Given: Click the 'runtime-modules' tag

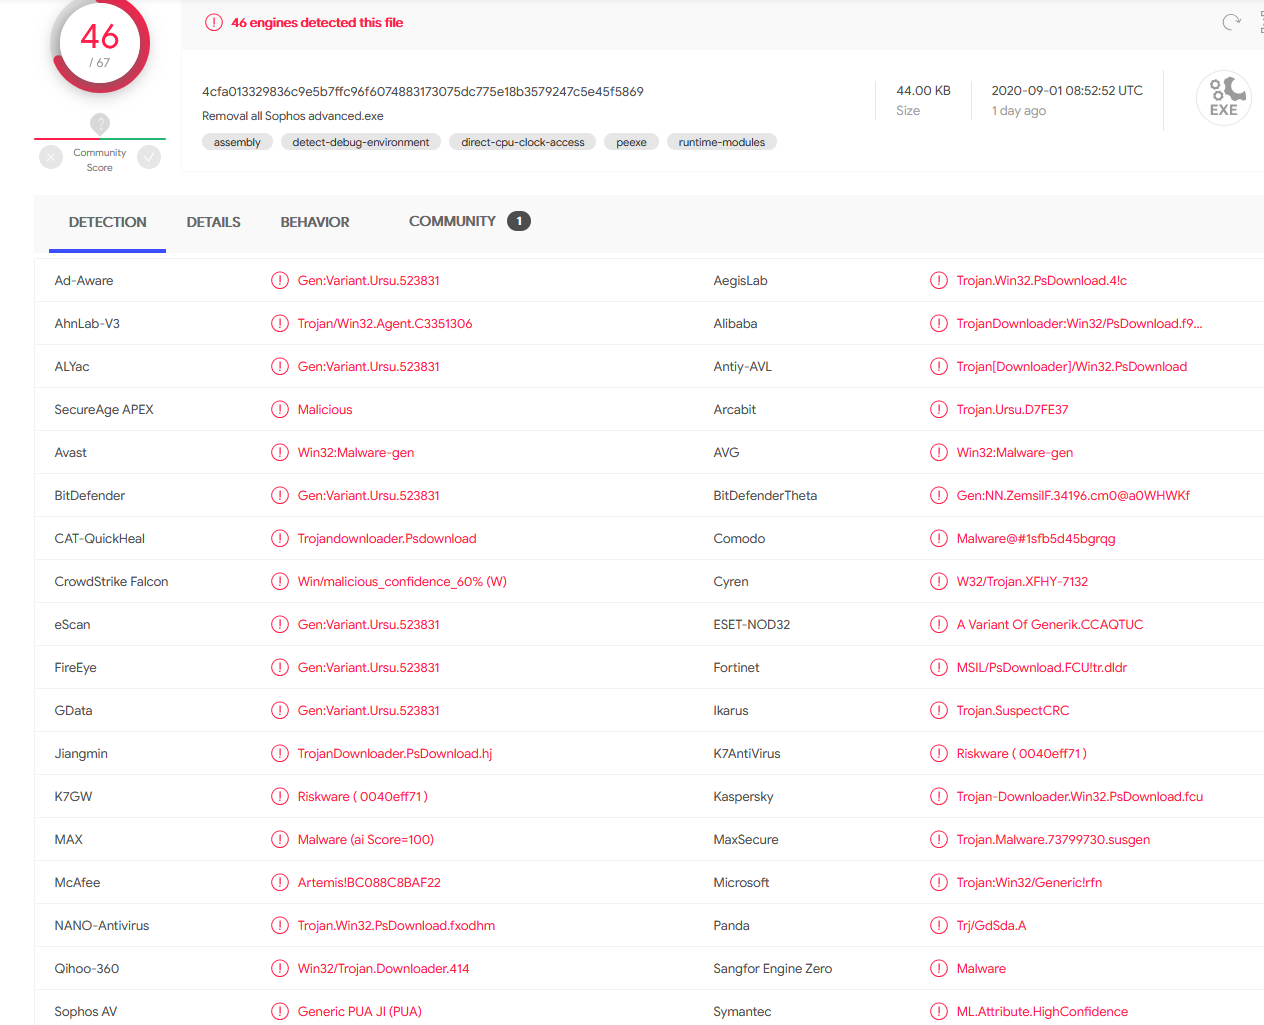Looking at the screenshot, I should [x=722, y=142].
